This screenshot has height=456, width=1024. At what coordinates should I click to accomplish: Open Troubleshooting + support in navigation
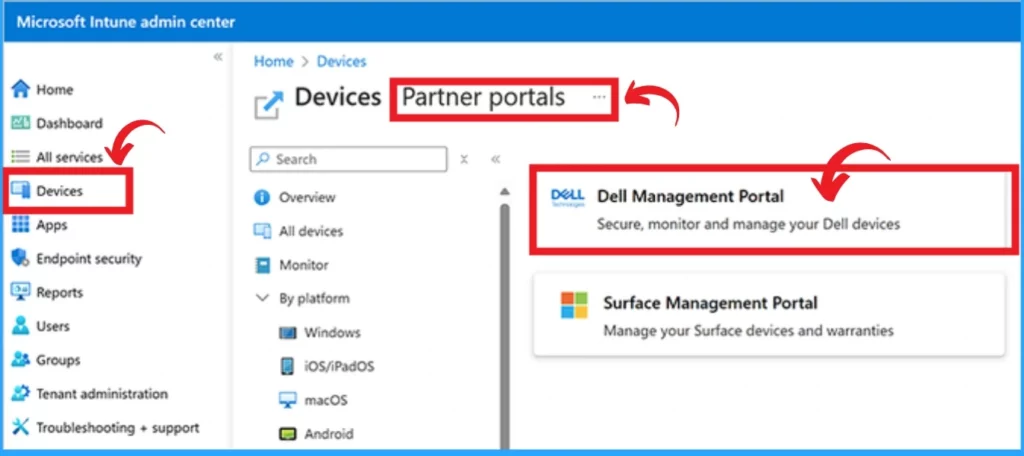(x=118, y=428)
